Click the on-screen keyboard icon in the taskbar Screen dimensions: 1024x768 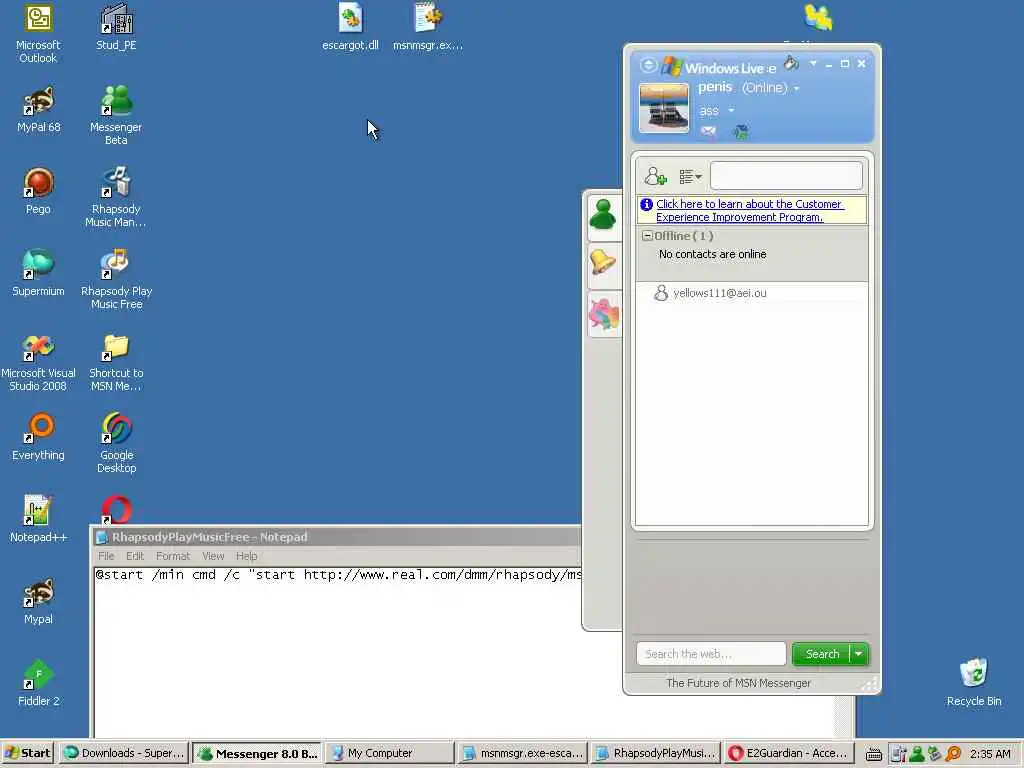click(x=874, y=754)
